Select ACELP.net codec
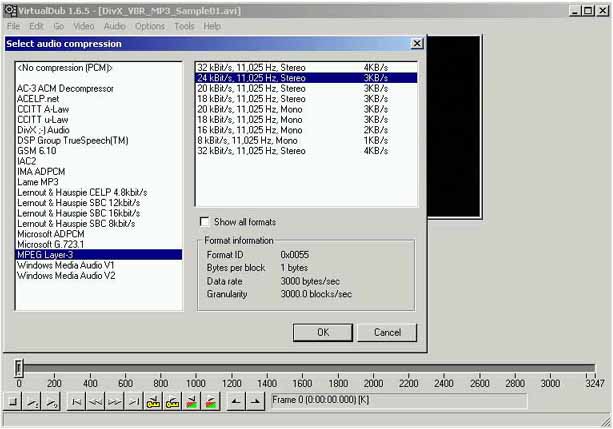This screenshot has width=613, height=429. click(99, 99)
